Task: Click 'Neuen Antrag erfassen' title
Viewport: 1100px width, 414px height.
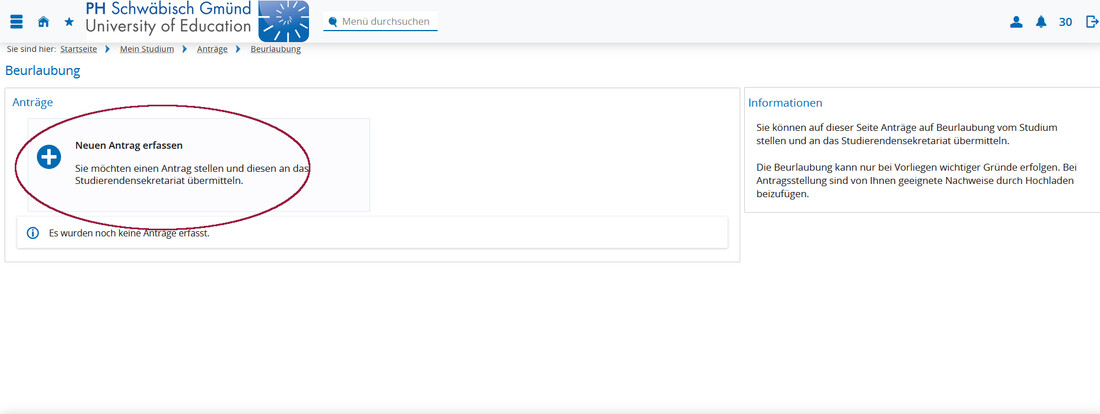Action: click(129, 145)
